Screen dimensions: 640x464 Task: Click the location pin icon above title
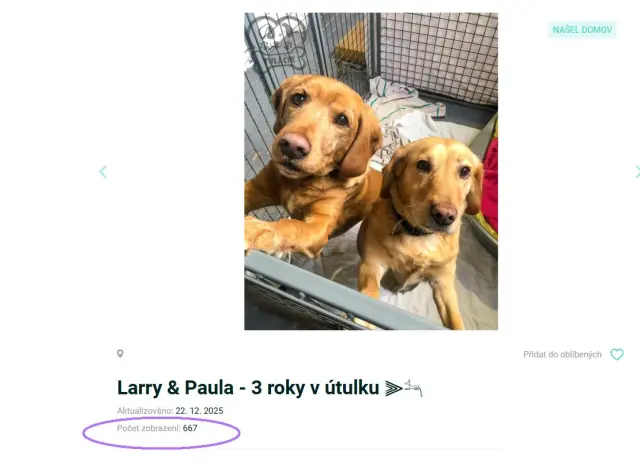pyautogui.click(x=120, y=353)
